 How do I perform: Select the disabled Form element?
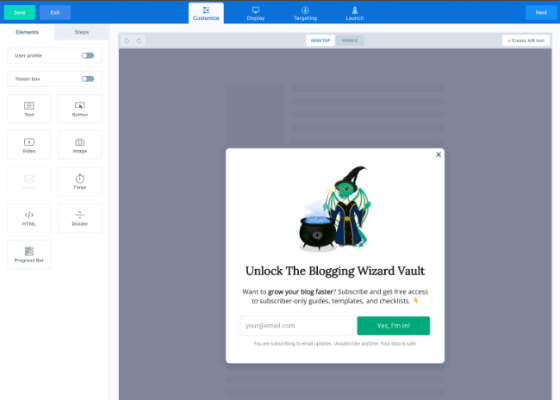click(29, 182)
